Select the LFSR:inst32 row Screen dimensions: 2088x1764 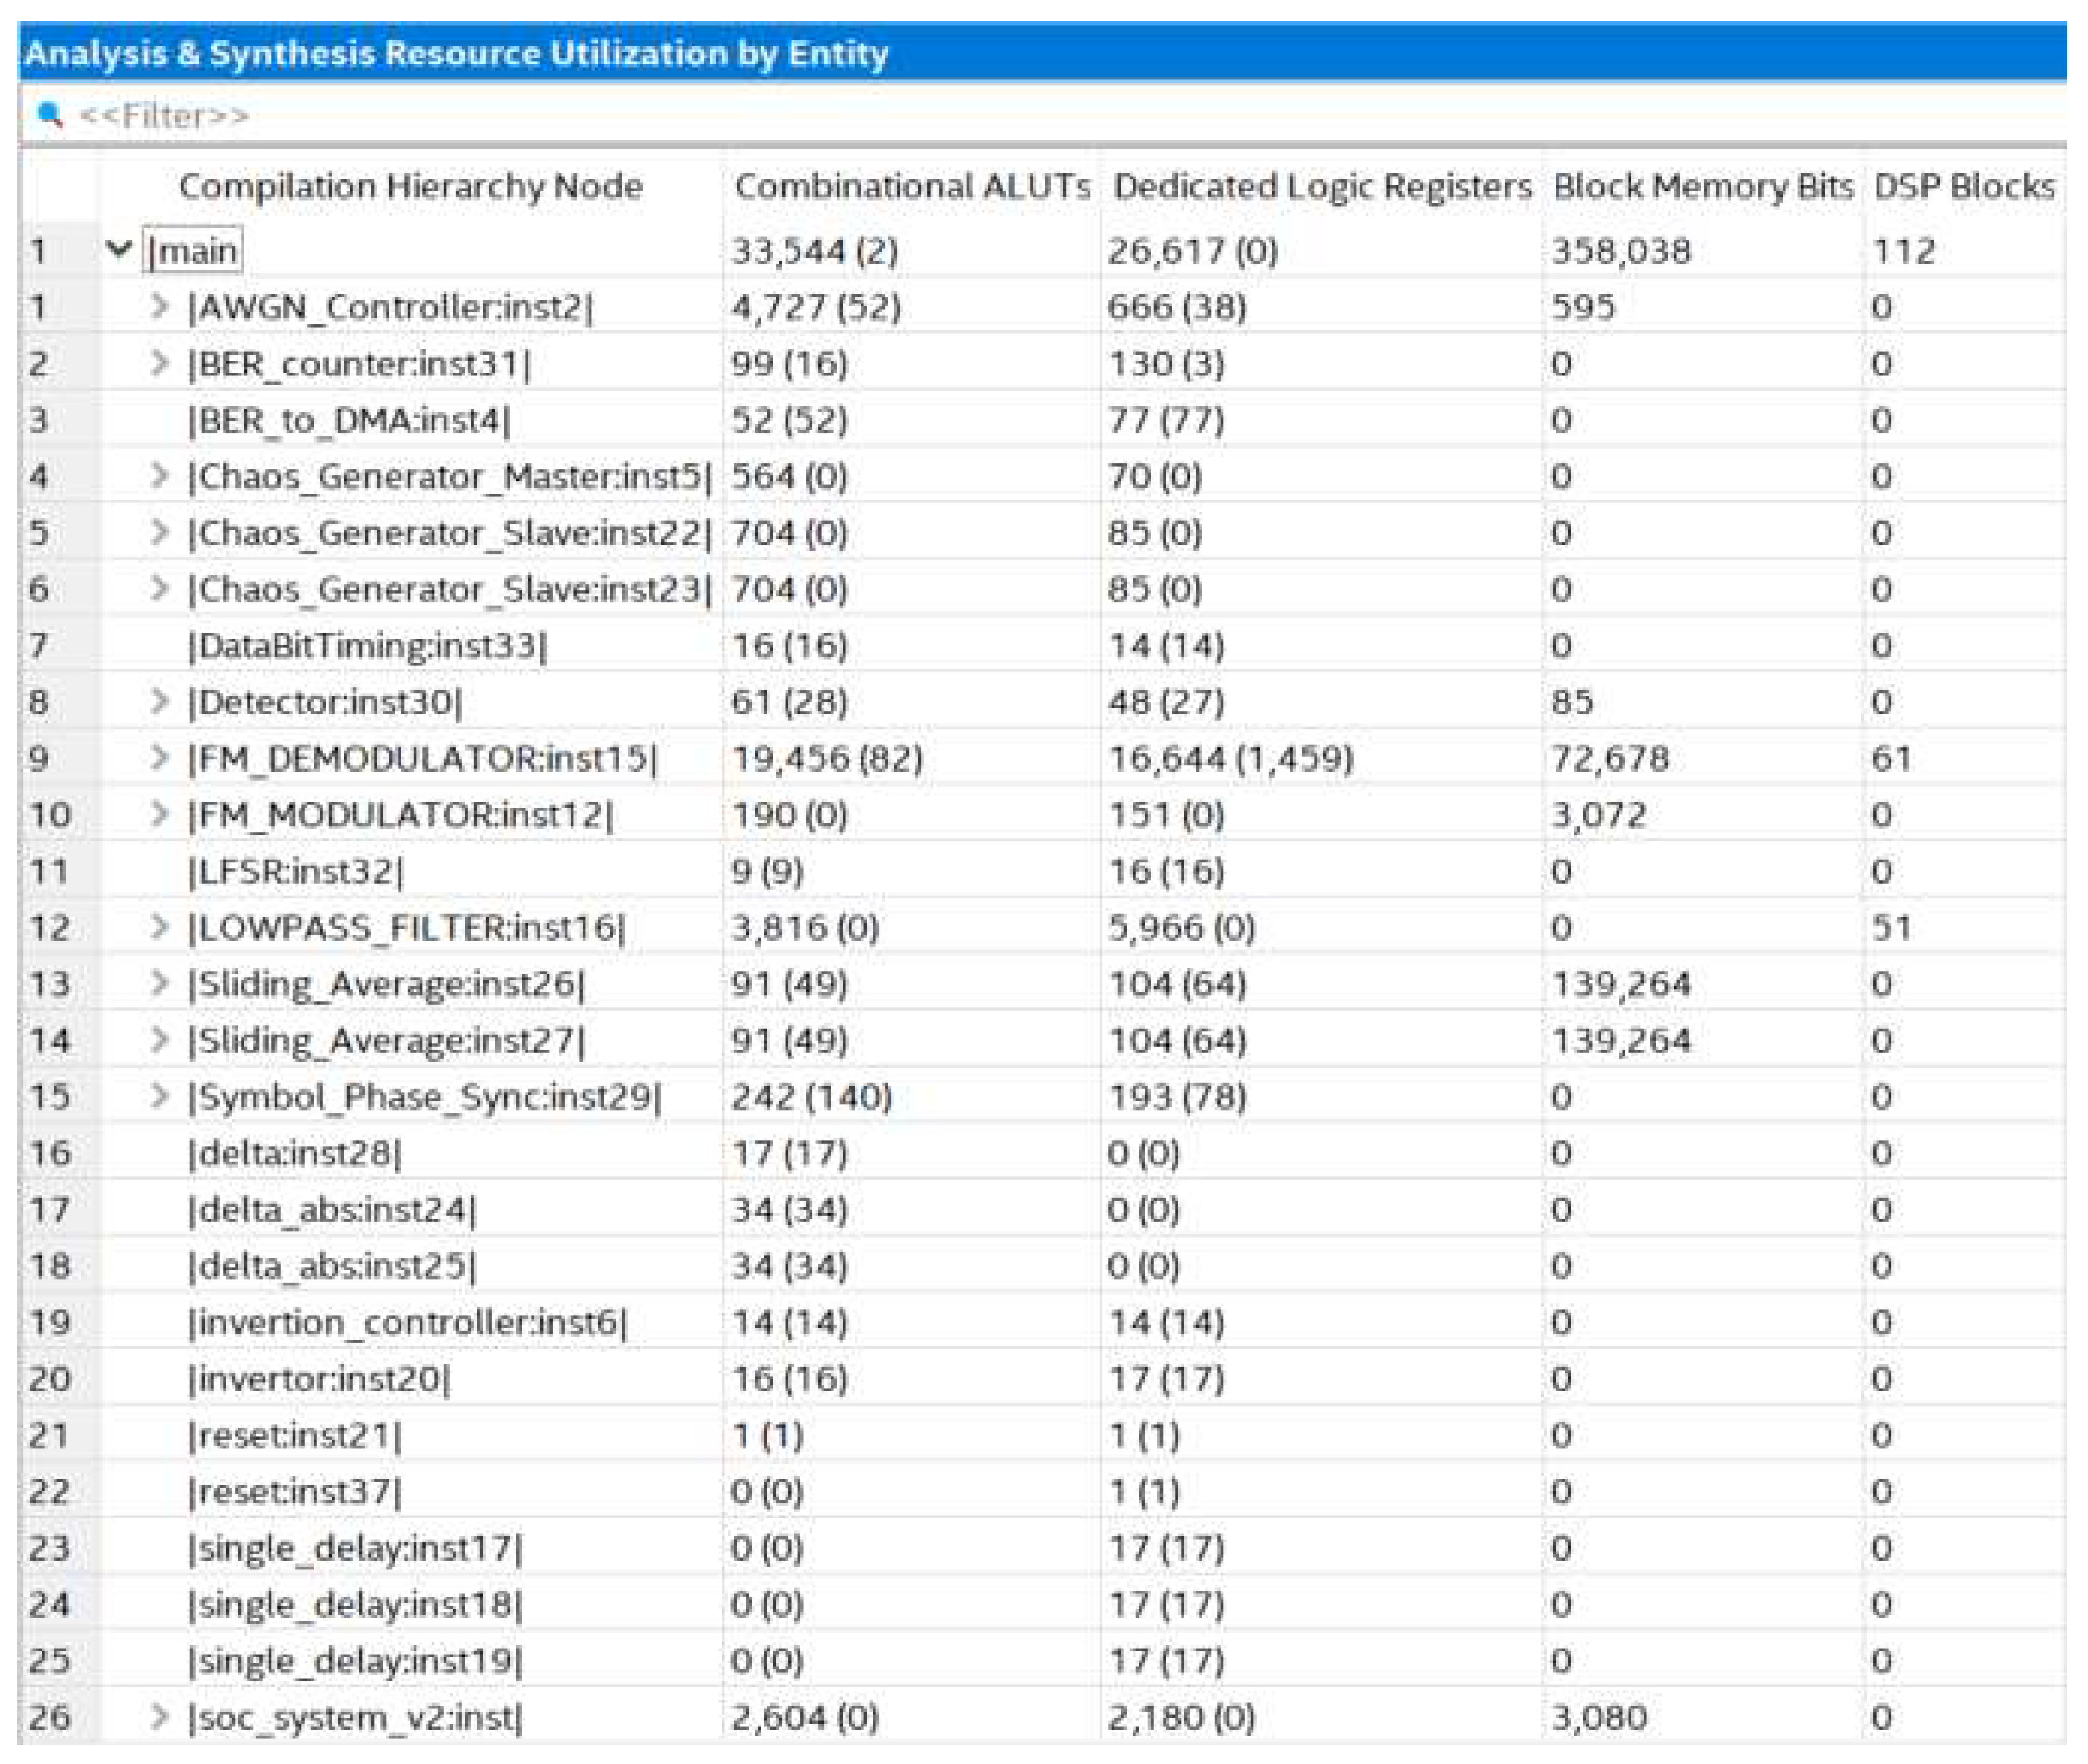coord(295,872)
